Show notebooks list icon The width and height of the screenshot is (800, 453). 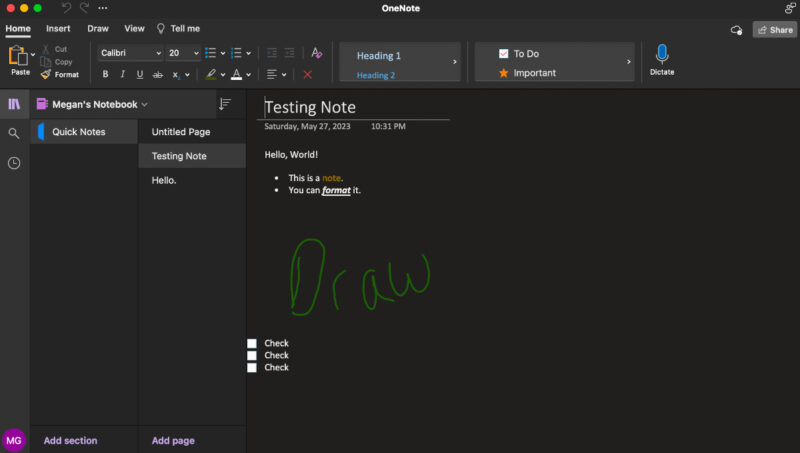coord(14,104)
